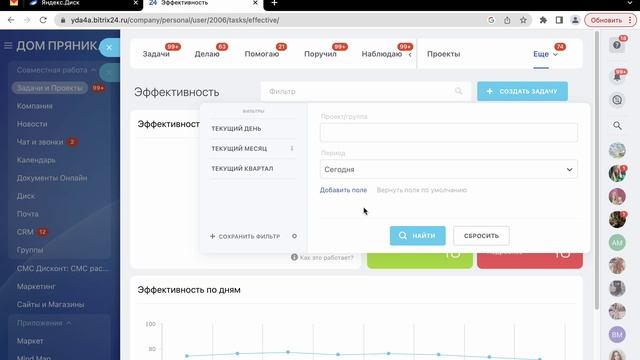Toggle the browser side panel icon

coord(559,20)
